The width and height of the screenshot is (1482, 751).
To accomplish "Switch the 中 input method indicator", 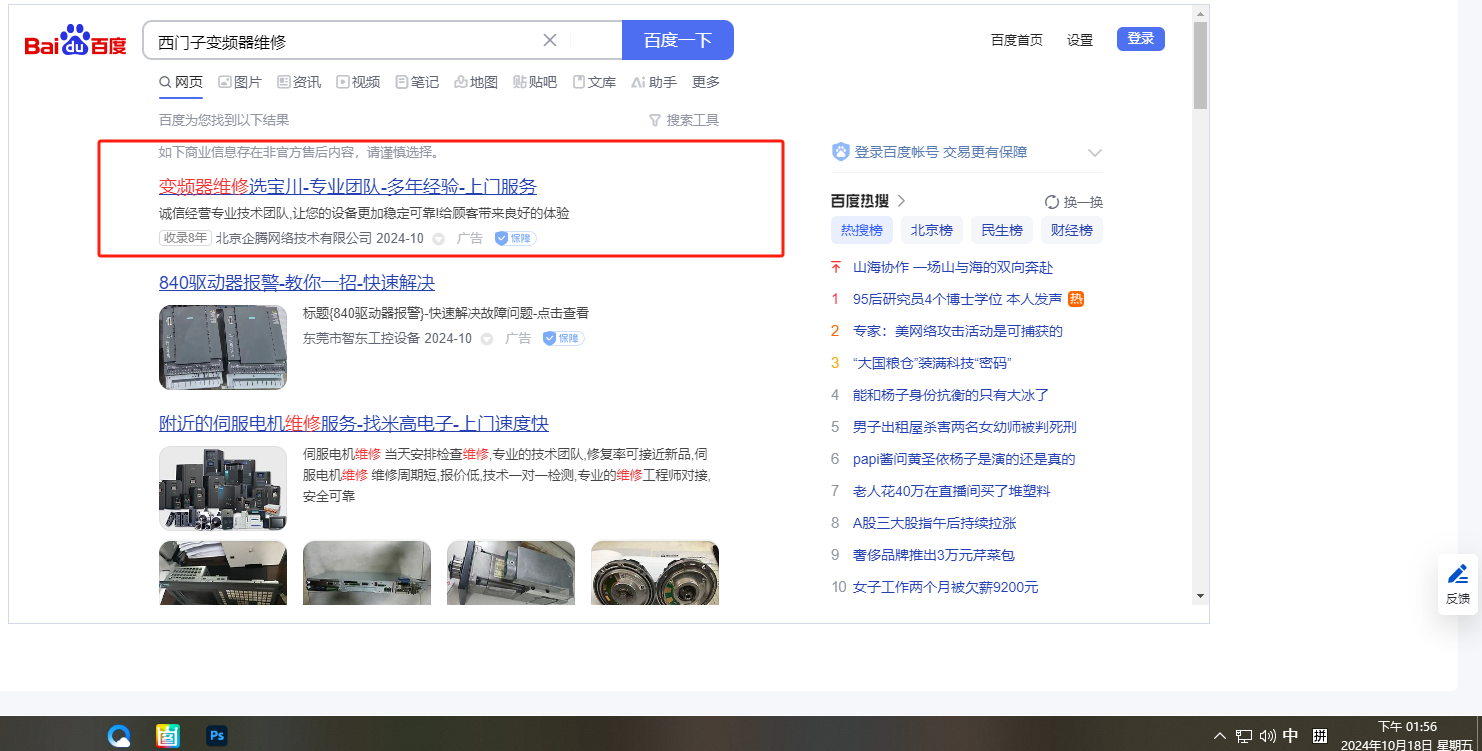I will [x=1291, y=736].
